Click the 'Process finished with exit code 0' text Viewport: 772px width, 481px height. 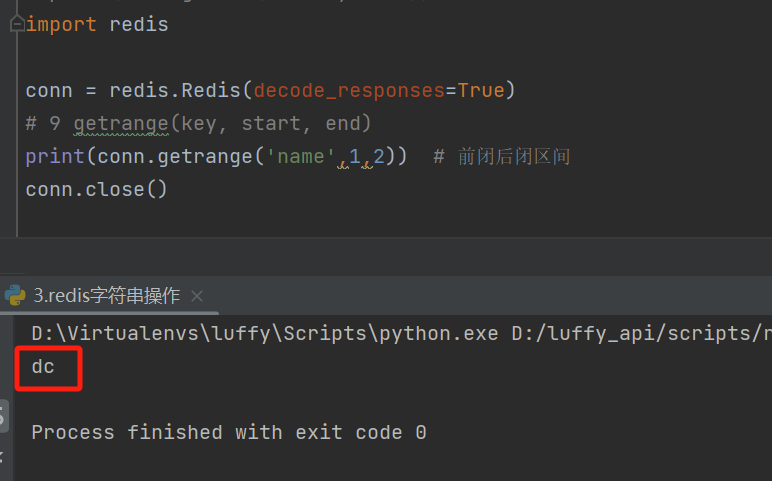tap(229, 432)
